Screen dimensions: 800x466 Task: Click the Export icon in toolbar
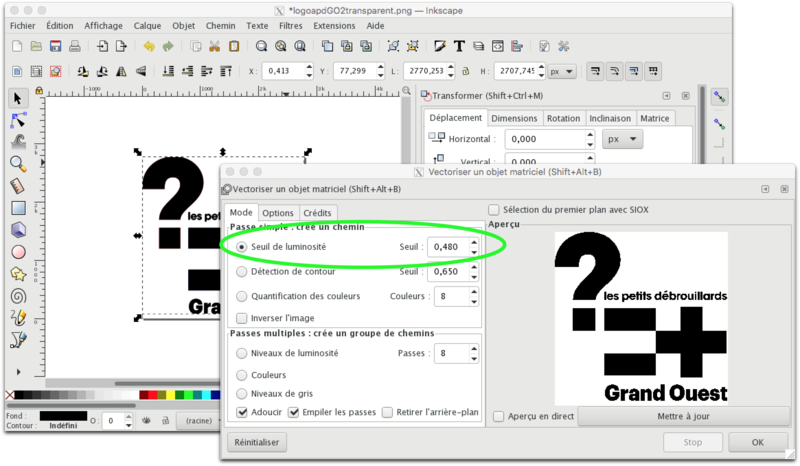click(121, 46)
